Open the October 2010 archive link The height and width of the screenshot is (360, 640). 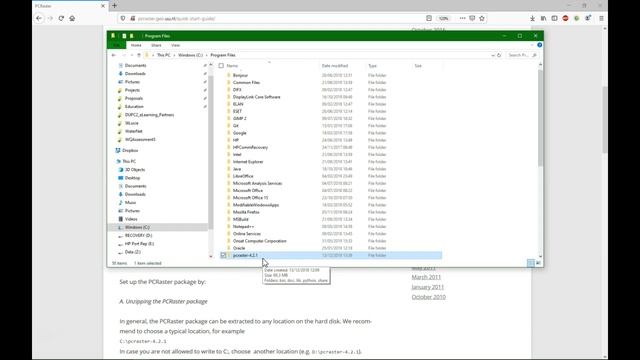(x=429, y=297)
